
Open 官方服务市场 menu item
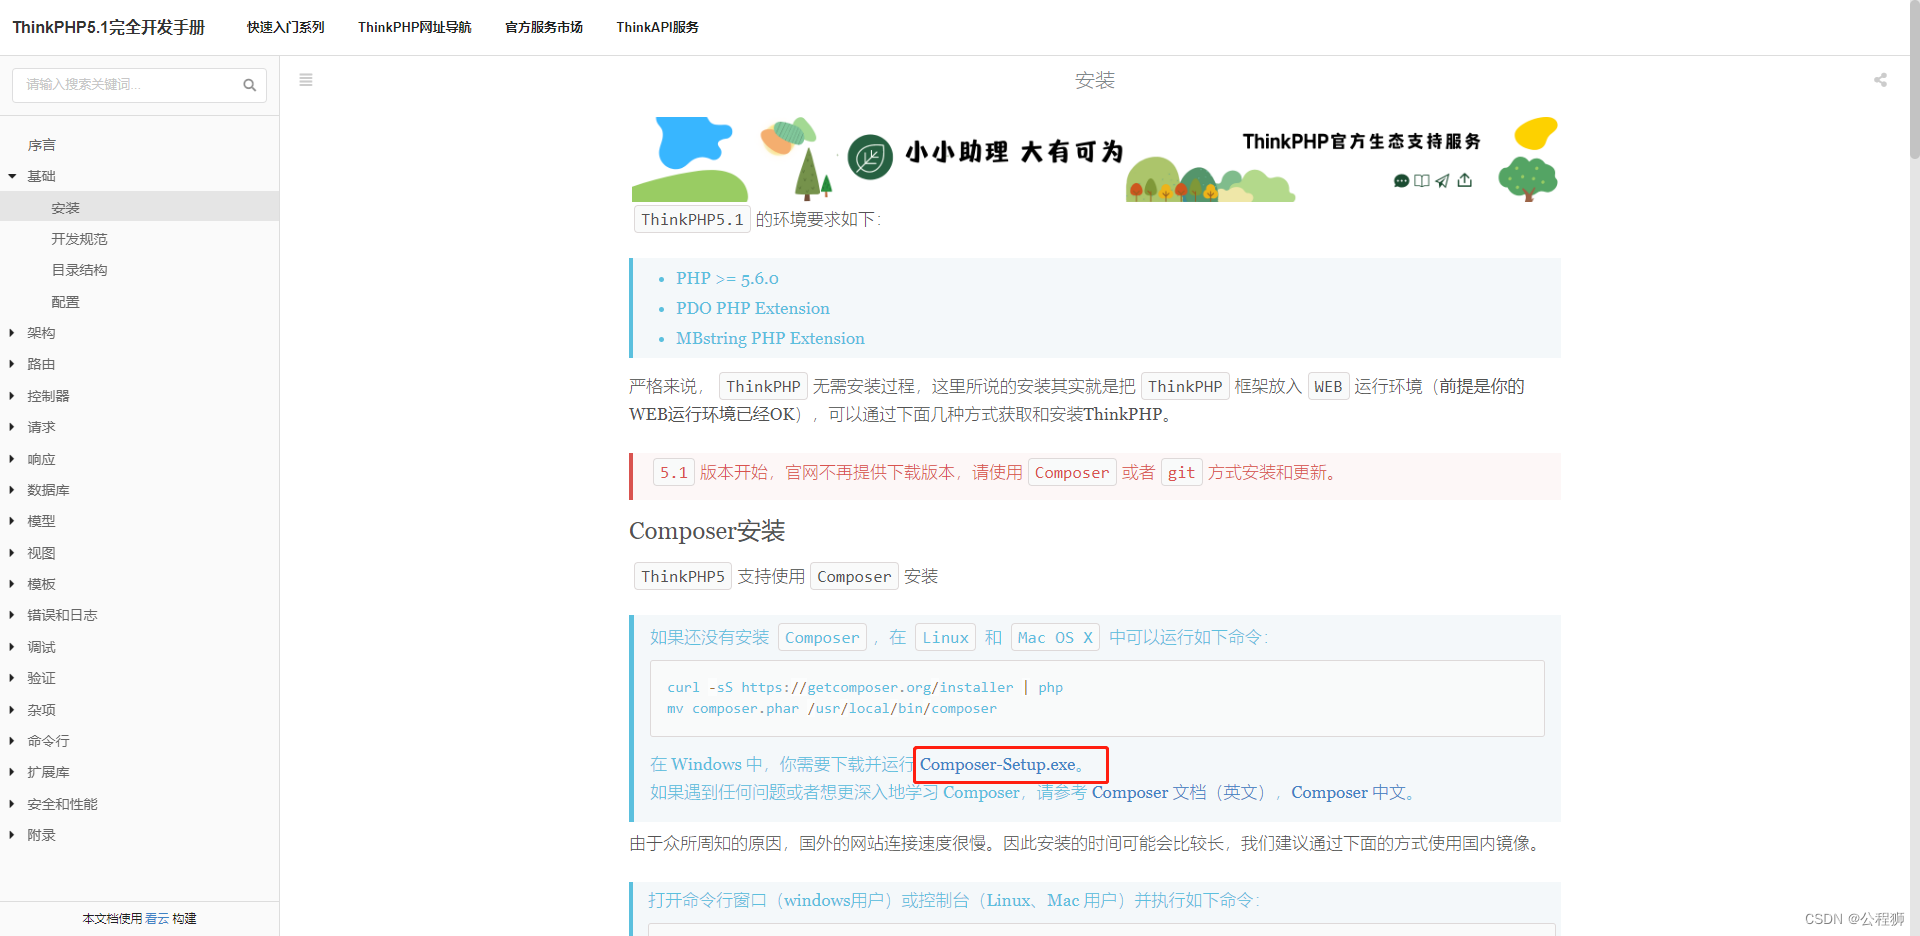click(x=544, y=27)
